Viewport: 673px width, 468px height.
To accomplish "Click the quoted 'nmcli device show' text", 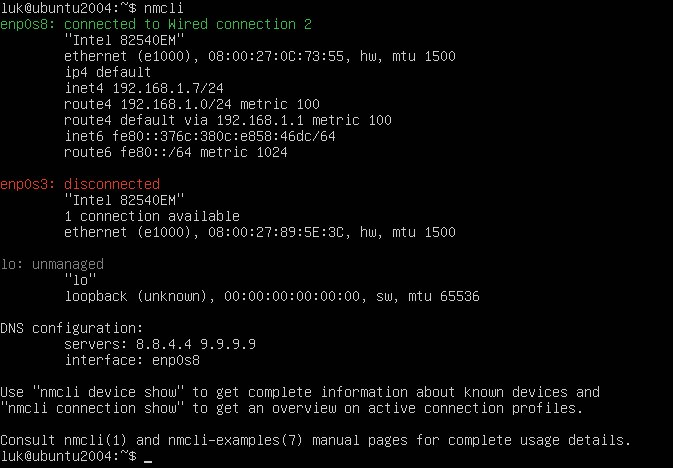I will click(x=108, y=392).
